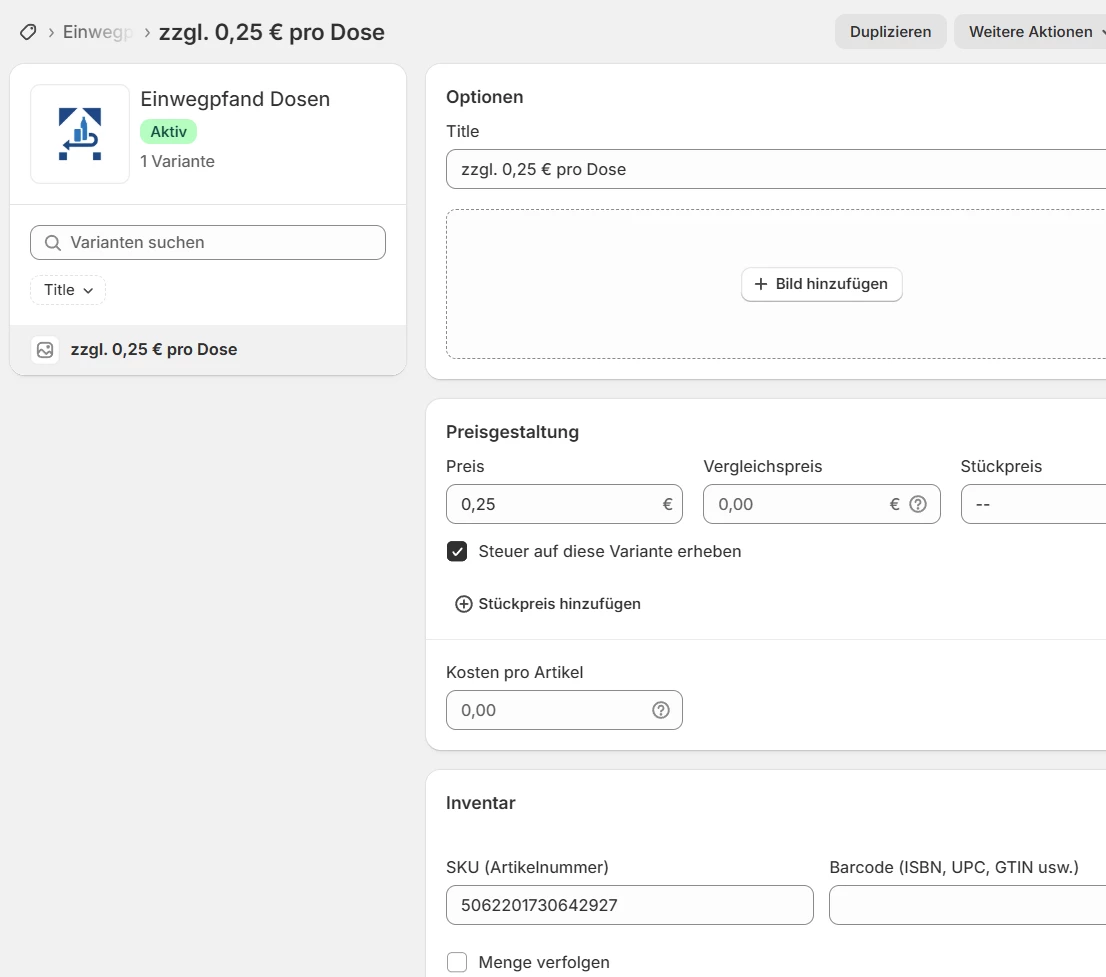This screenshot has width=1106, height=977.
Task: Click the plus icon on Bild hinzufügen
Action: [760, 284]
